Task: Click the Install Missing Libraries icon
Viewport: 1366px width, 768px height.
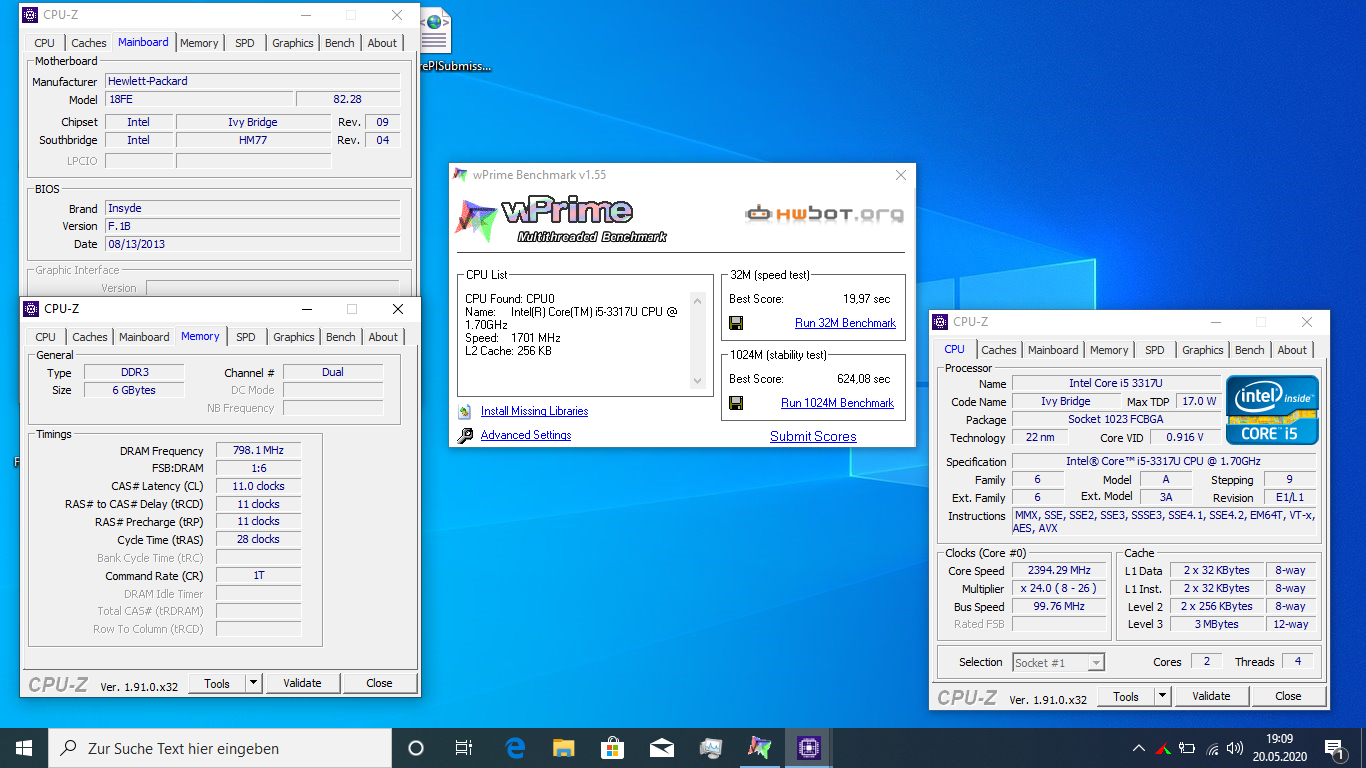Action: [464, 411]
